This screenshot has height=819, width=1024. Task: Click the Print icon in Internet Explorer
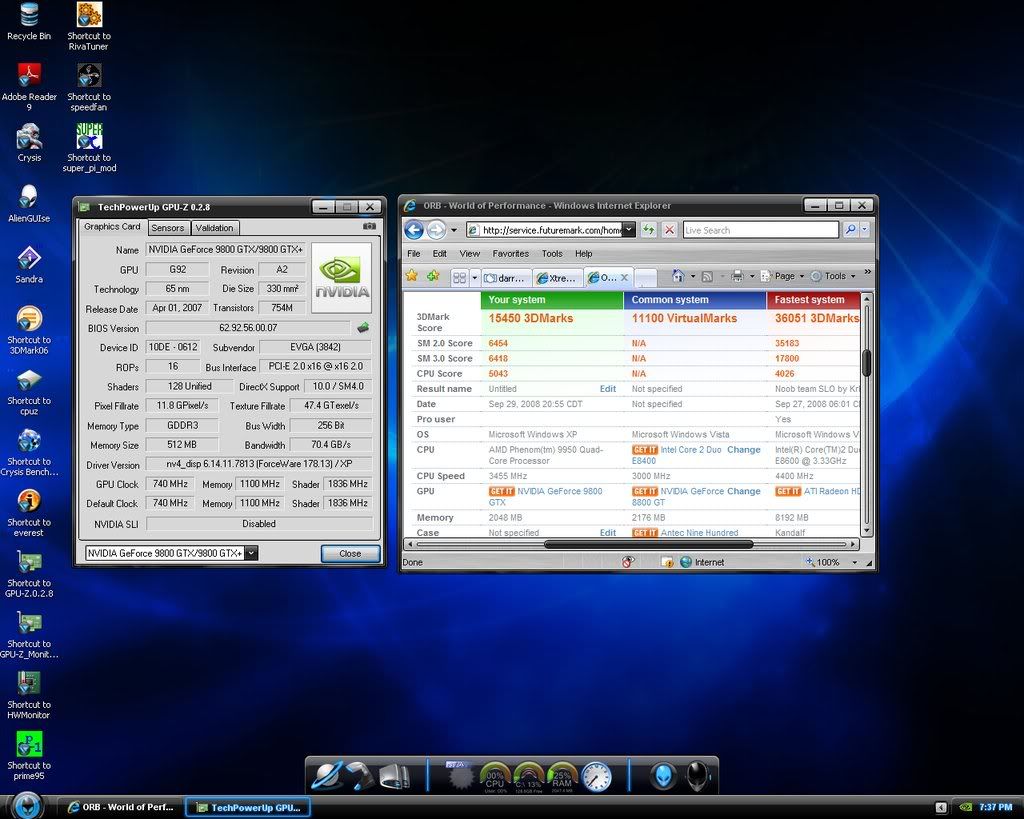[737, 276]
